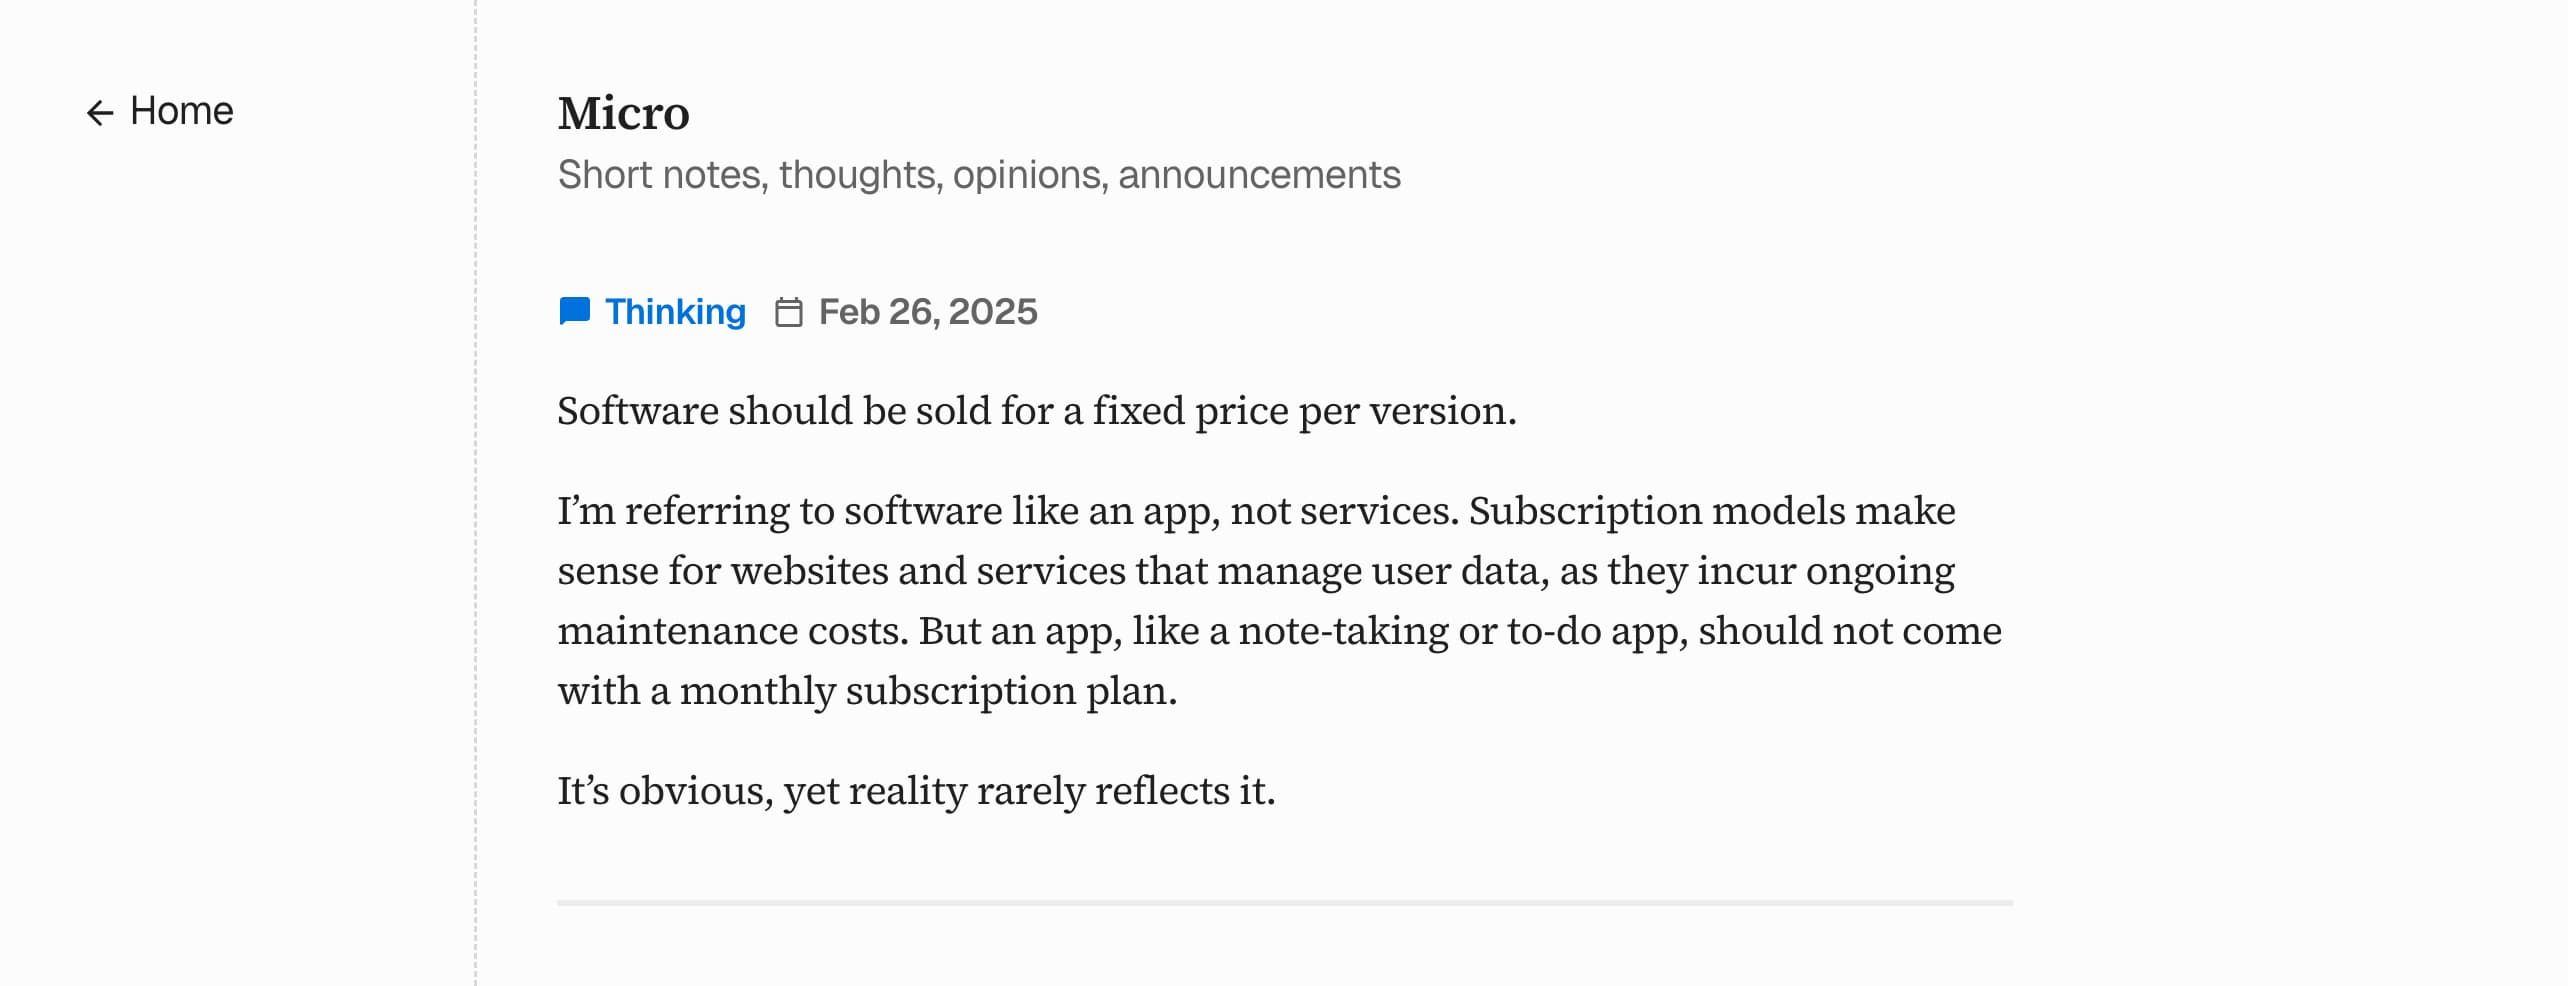Viewport: 2568px width, 986px height.
Task: Select the Feb 26, 2025 date text
Action: click(x=928, y=312)
